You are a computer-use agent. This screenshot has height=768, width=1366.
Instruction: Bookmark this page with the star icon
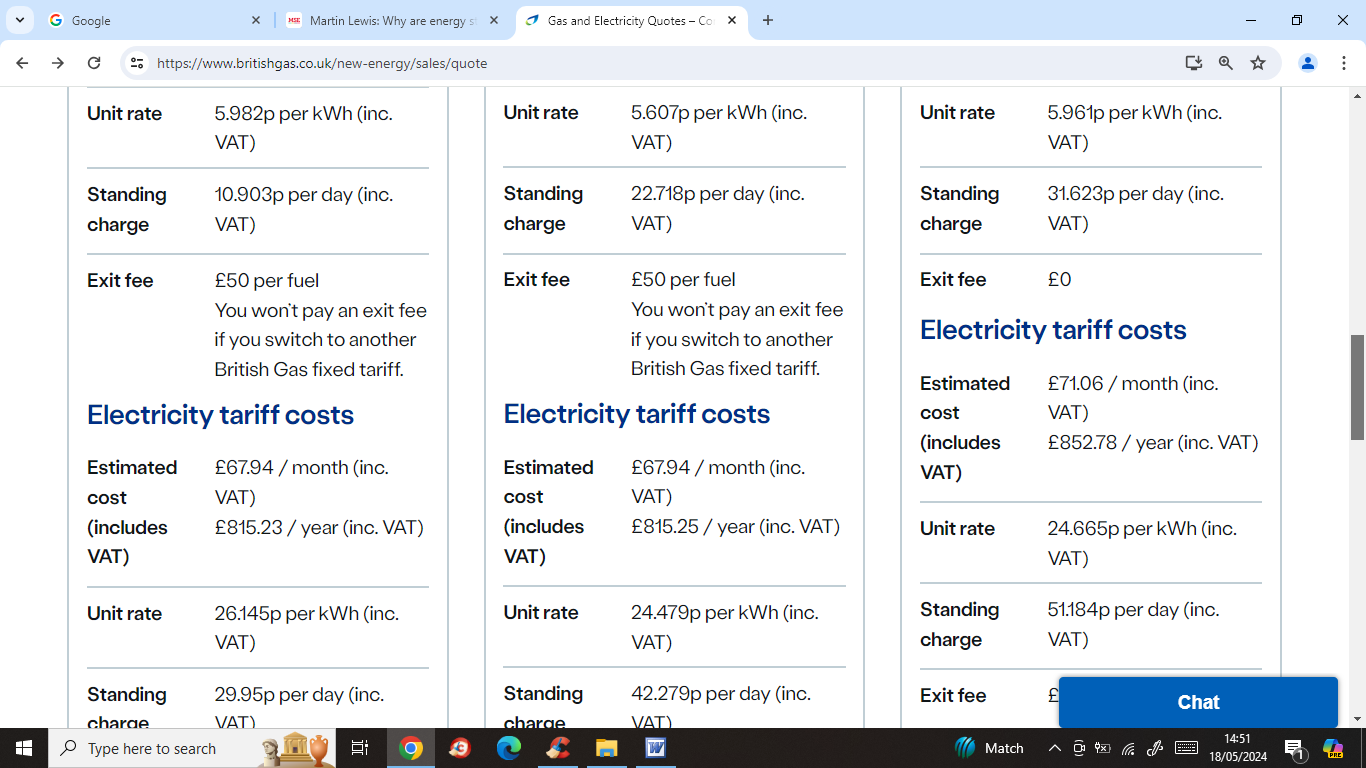pos(1258,63)
